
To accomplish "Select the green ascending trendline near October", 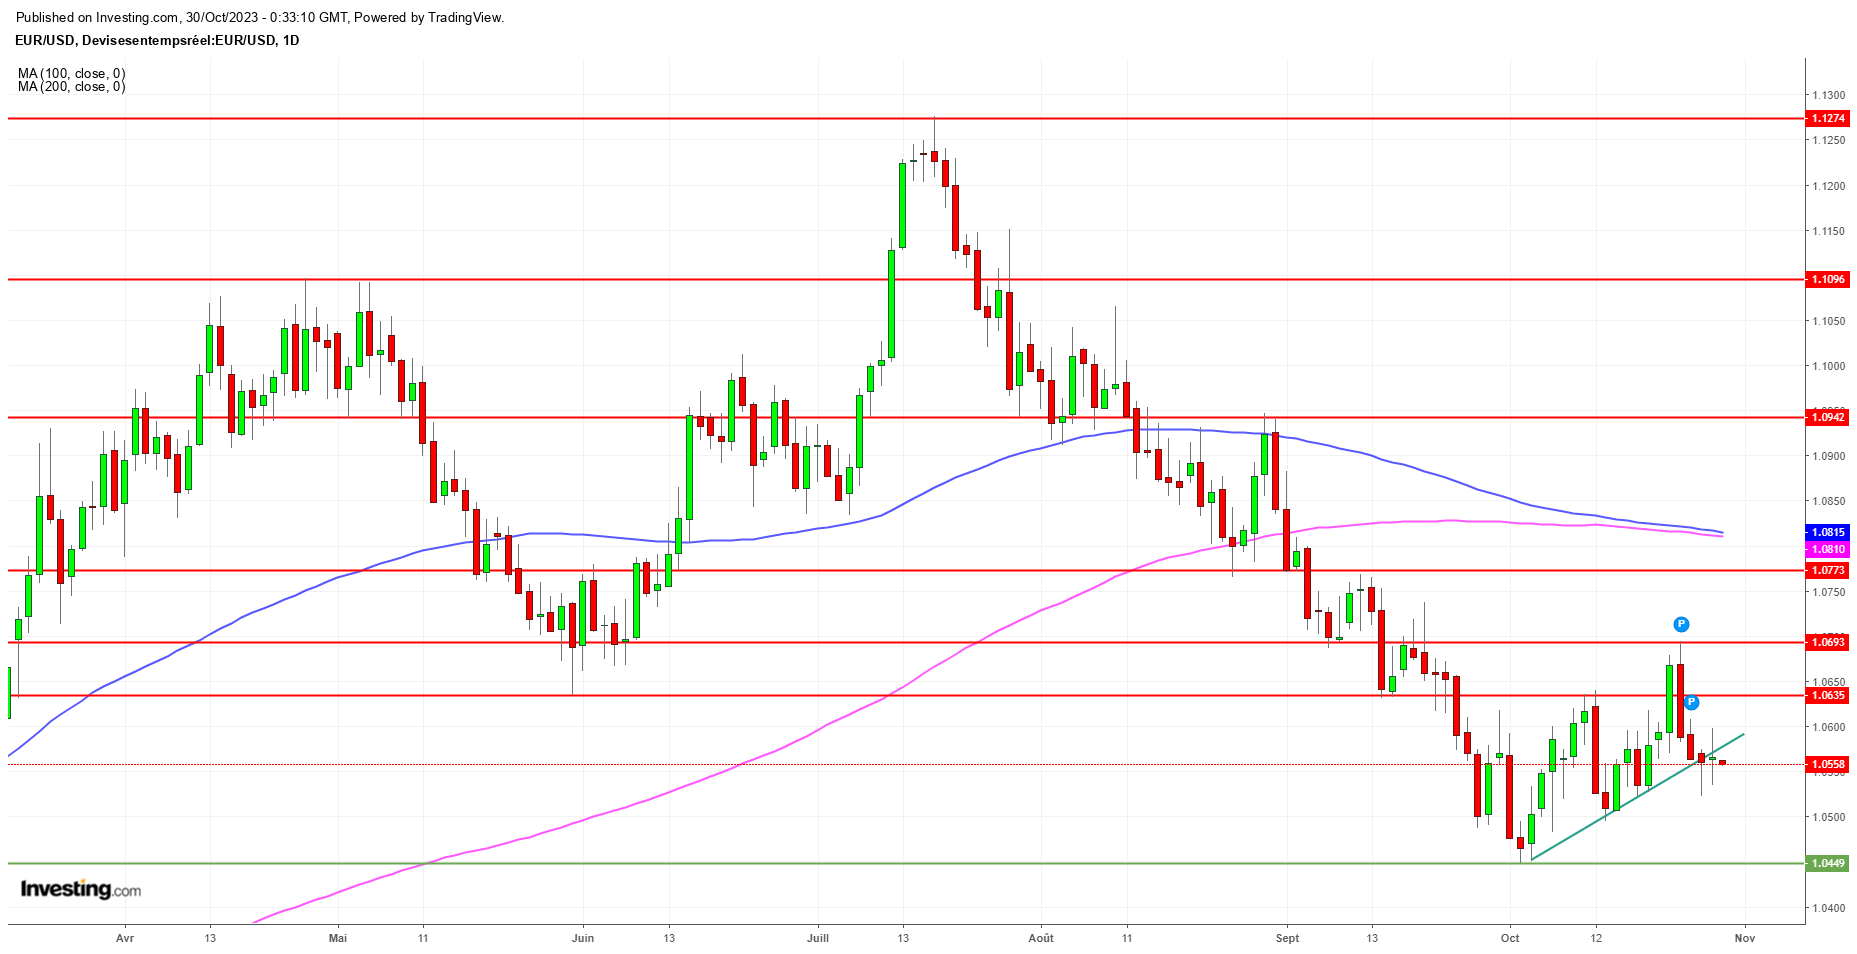I will click(x=1637, y=797).
